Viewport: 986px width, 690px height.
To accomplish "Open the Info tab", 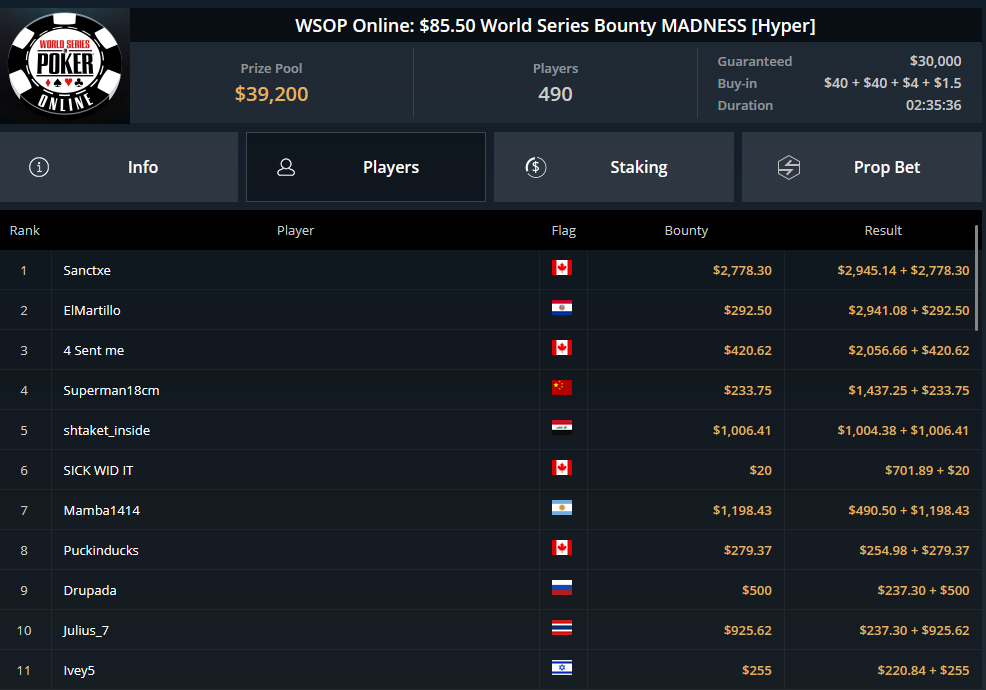I will pyautogui.click(x=119, y=167).
